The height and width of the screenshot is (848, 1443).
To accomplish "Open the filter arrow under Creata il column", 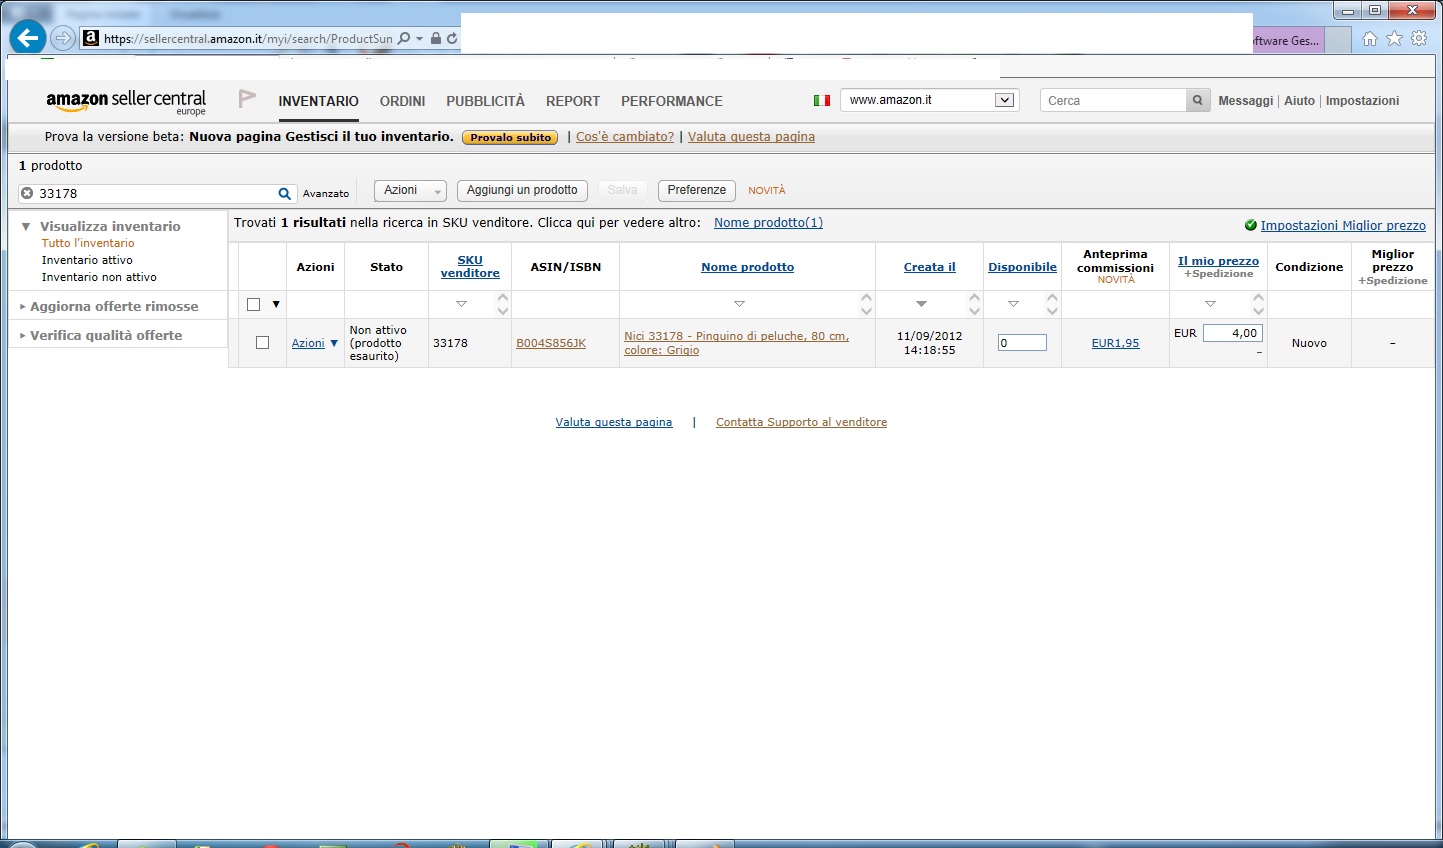I will [x=921, y=304].
